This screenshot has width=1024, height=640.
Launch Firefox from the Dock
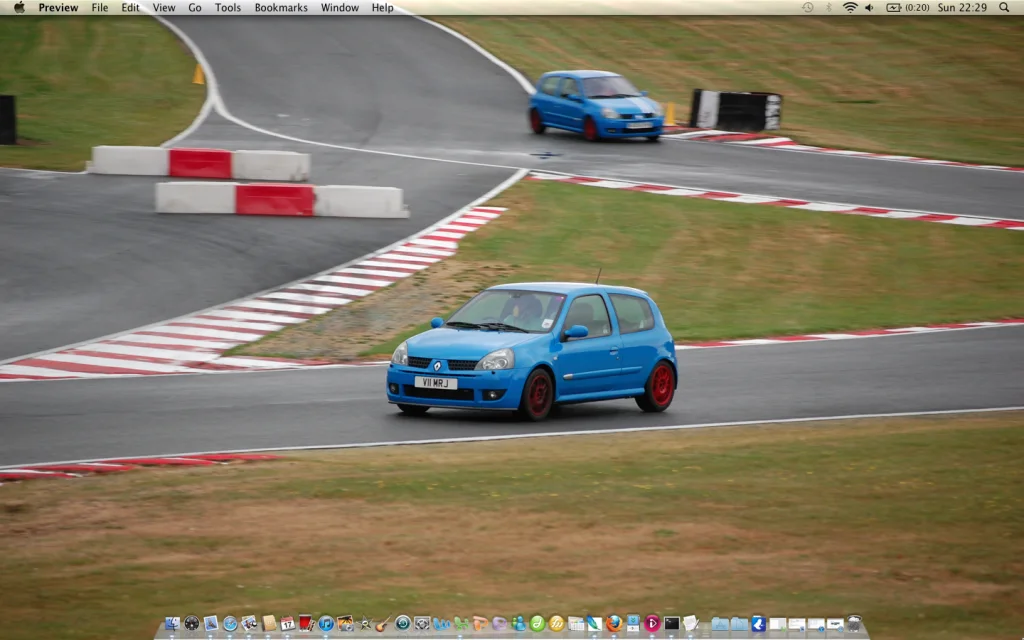coord(614,624)
